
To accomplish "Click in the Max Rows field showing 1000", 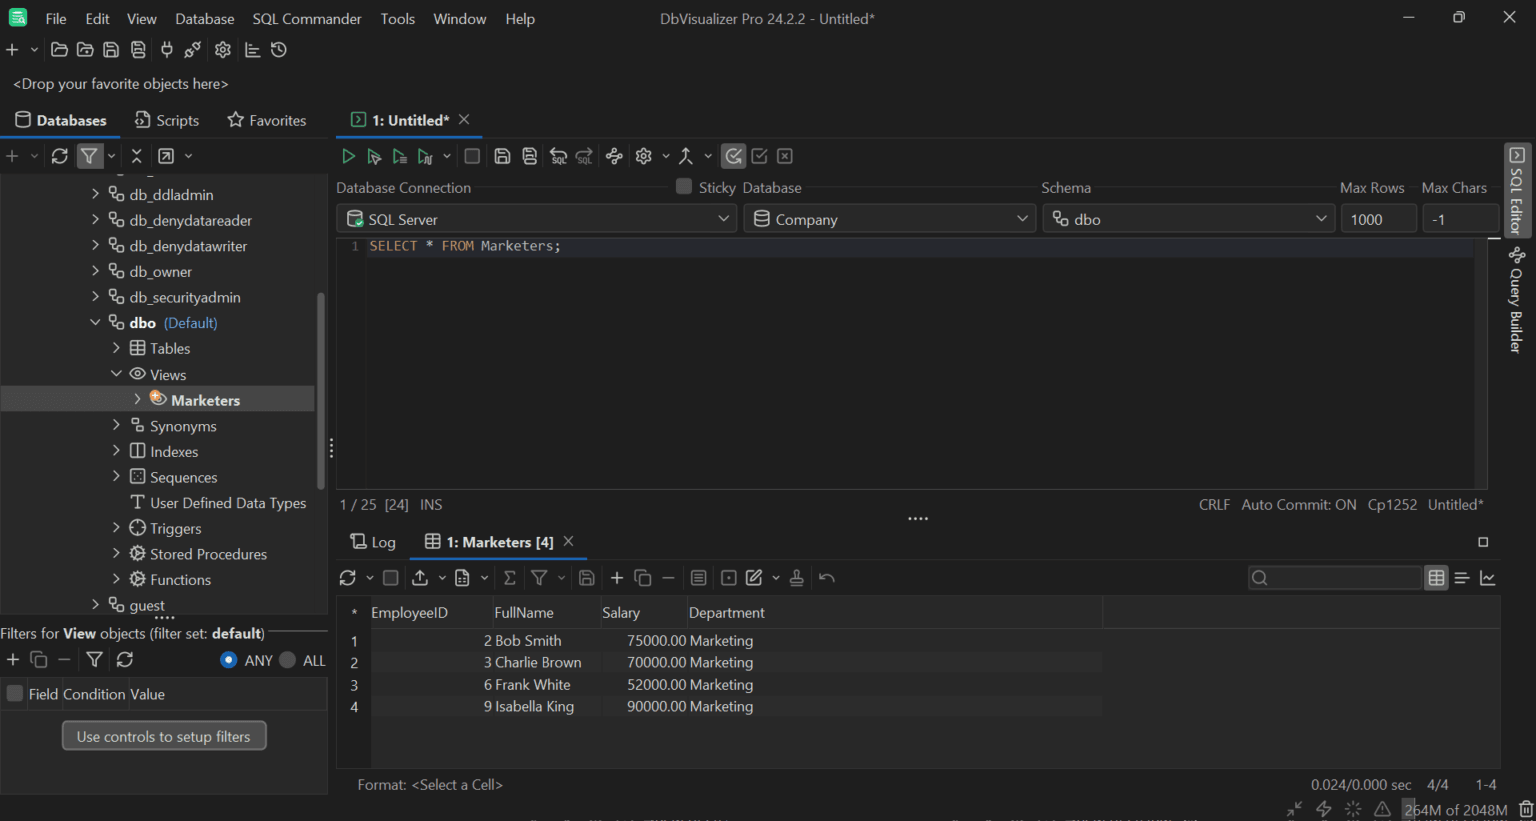I will coord(1378,218).
